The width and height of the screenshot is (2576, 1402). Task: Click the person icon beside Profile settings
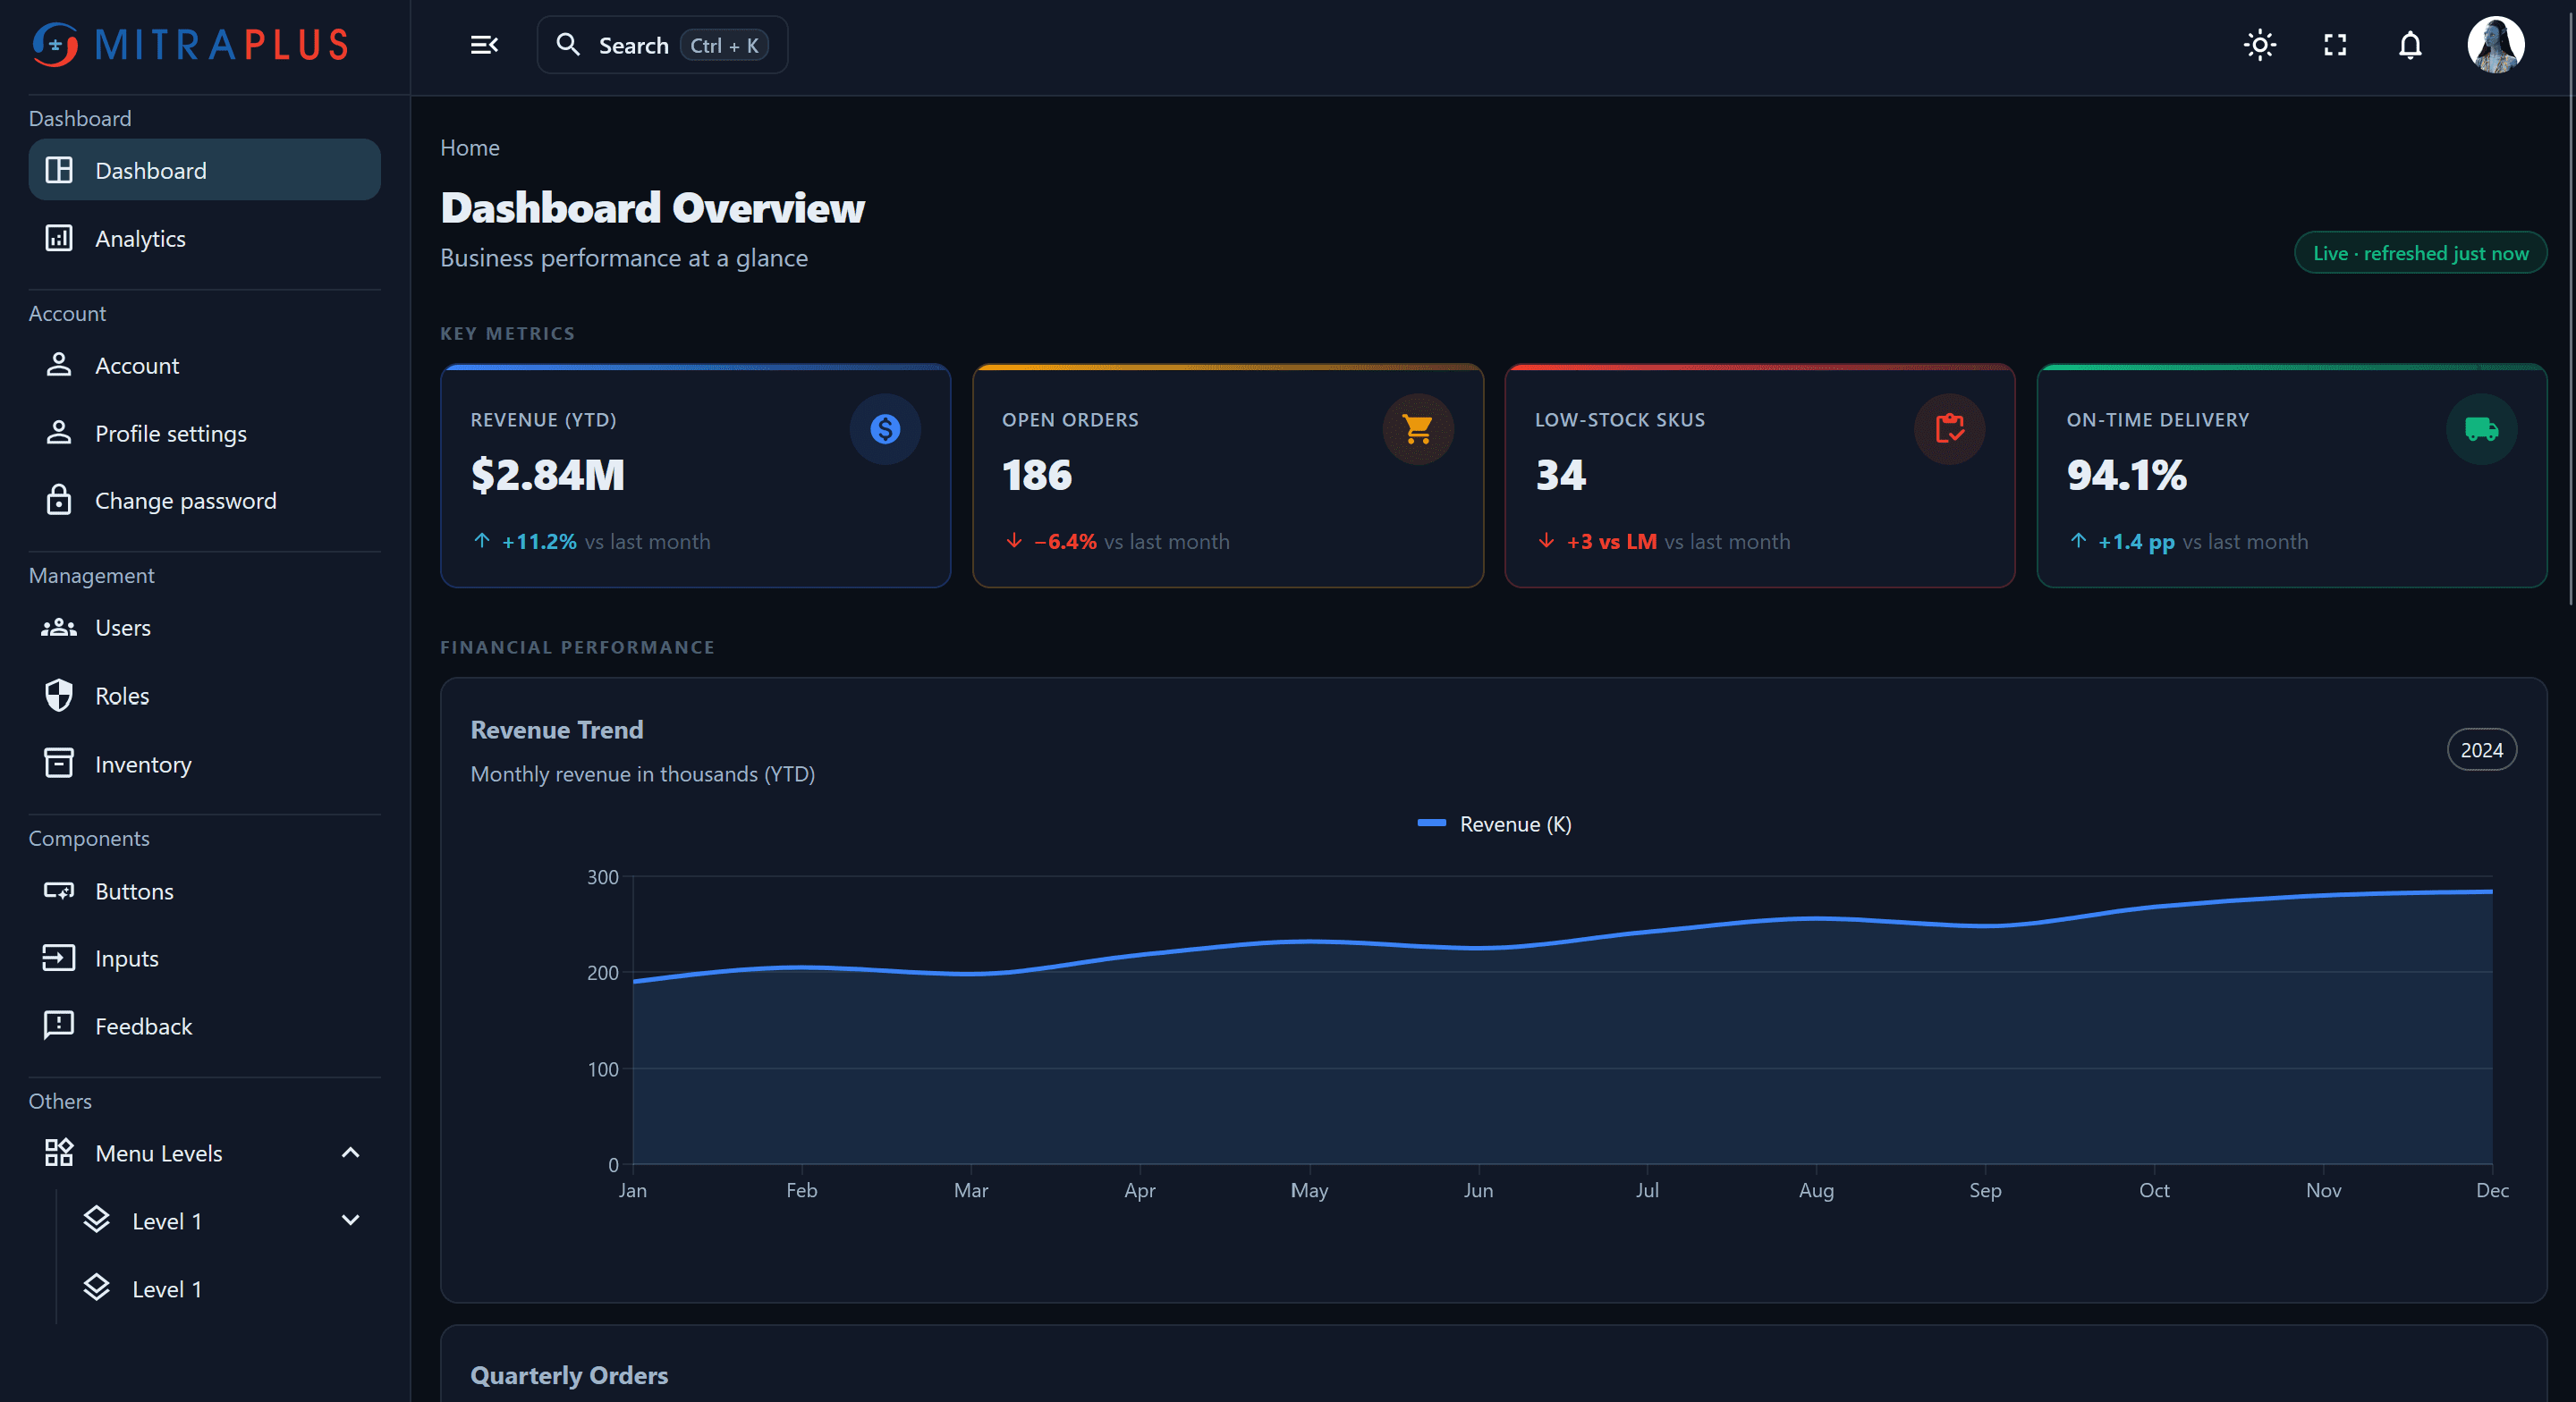pos(59,432)
